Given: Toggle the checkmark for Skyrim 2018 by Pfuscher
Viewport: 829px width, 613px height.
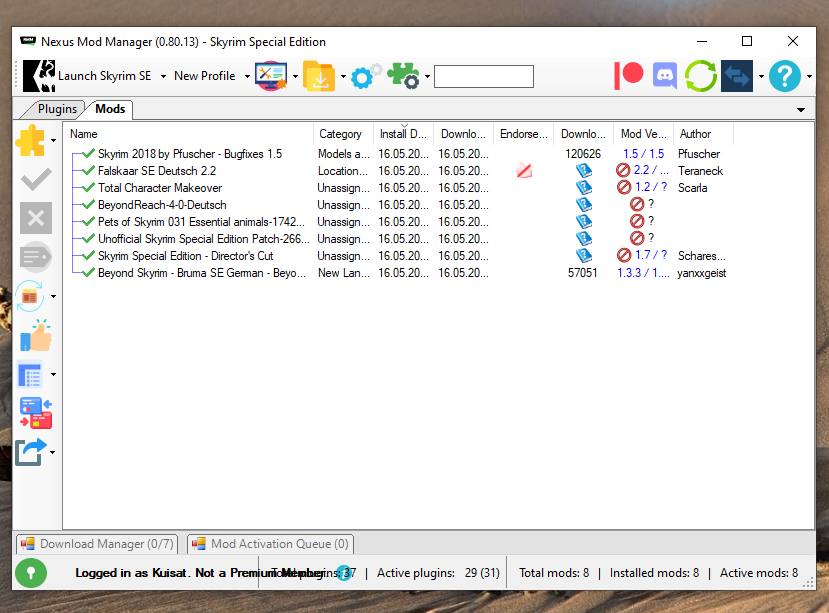Looking at the screenshot, I should tap(89, 154).
